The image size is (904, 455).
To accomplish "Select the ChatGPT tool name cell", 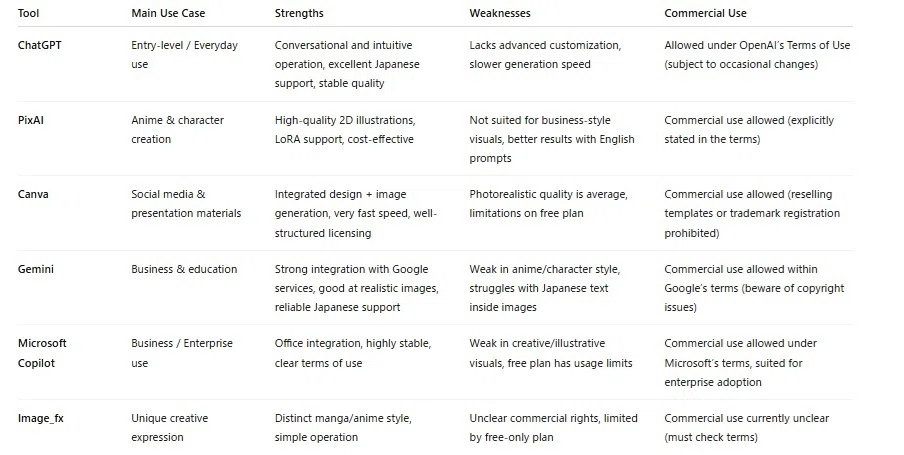I will pyautogui.click(x=39, y=45).
